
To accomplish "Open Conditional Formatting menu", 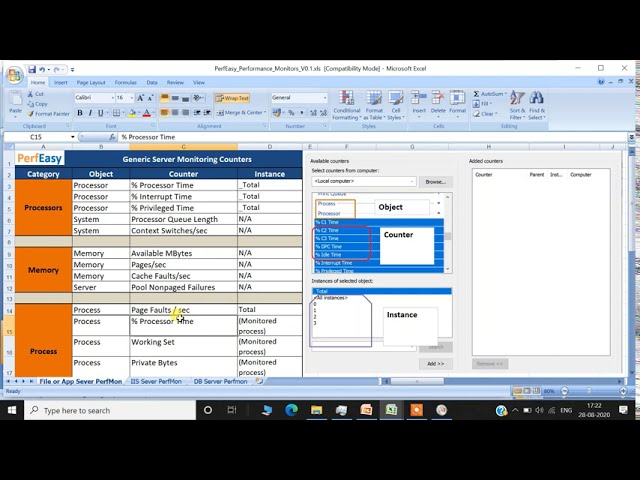I will coord(347,105).
